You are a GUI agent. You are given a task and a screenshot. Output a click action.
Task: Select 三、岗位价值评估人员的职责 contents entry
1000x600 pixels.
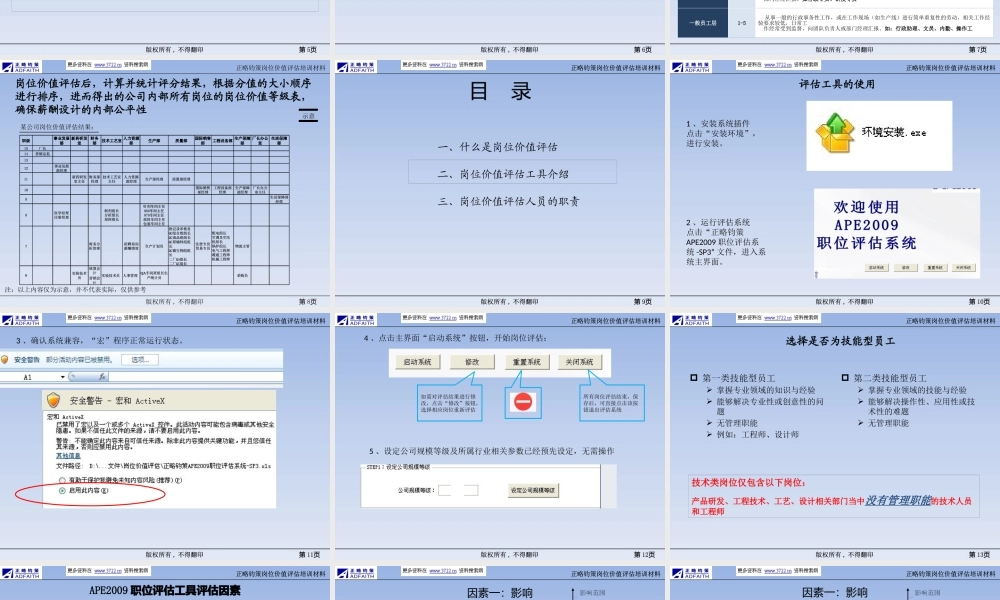pos(508,201)
